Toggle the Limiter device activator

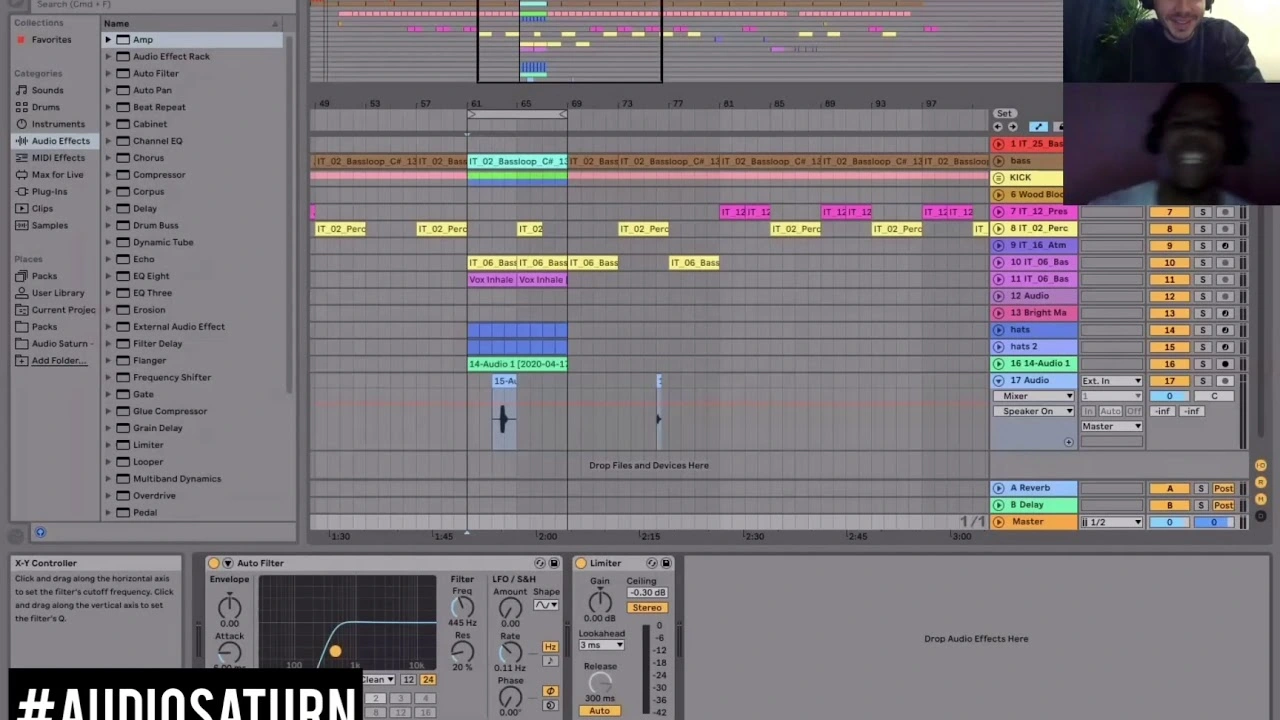pos(581,563)
